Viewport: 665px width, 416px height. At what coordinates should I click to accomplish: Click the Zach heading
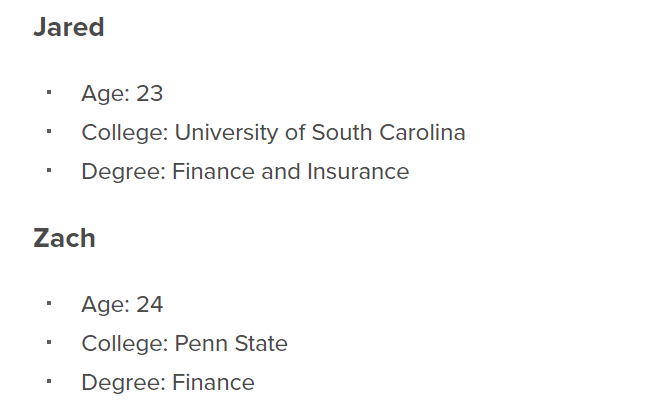pyautogui.click(x=64, y=238)
